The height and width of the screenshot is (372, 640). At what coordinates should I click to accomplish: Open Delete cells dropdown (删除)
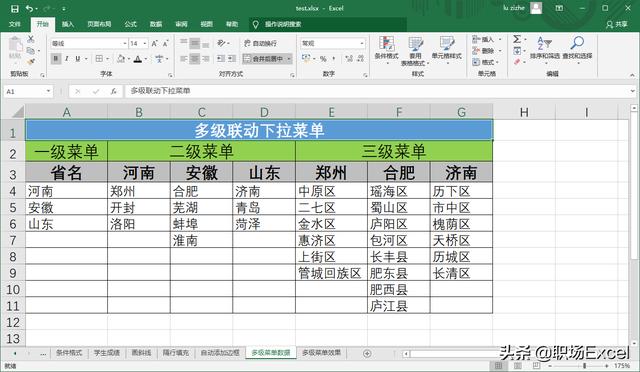point(487,51)
